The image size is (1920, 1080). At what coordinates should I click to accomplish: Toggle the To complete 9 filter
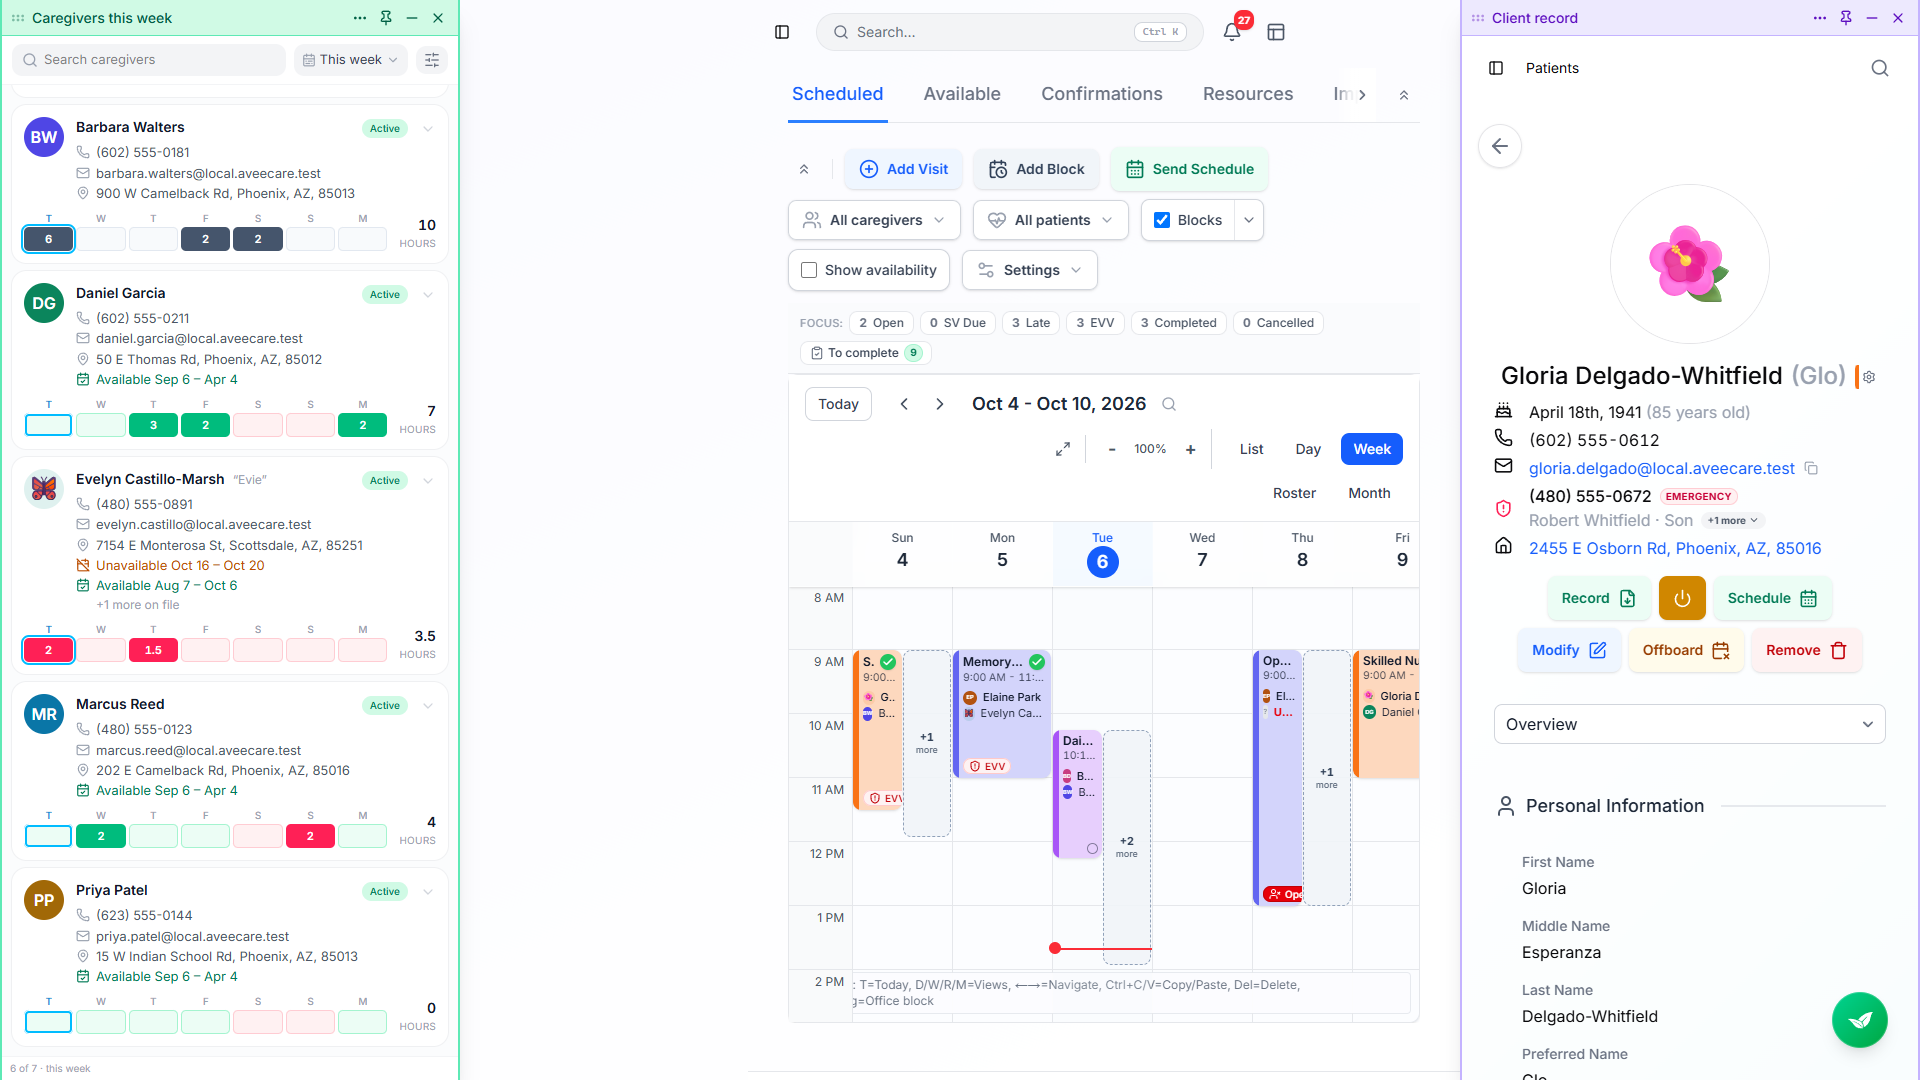coord(865,353)
